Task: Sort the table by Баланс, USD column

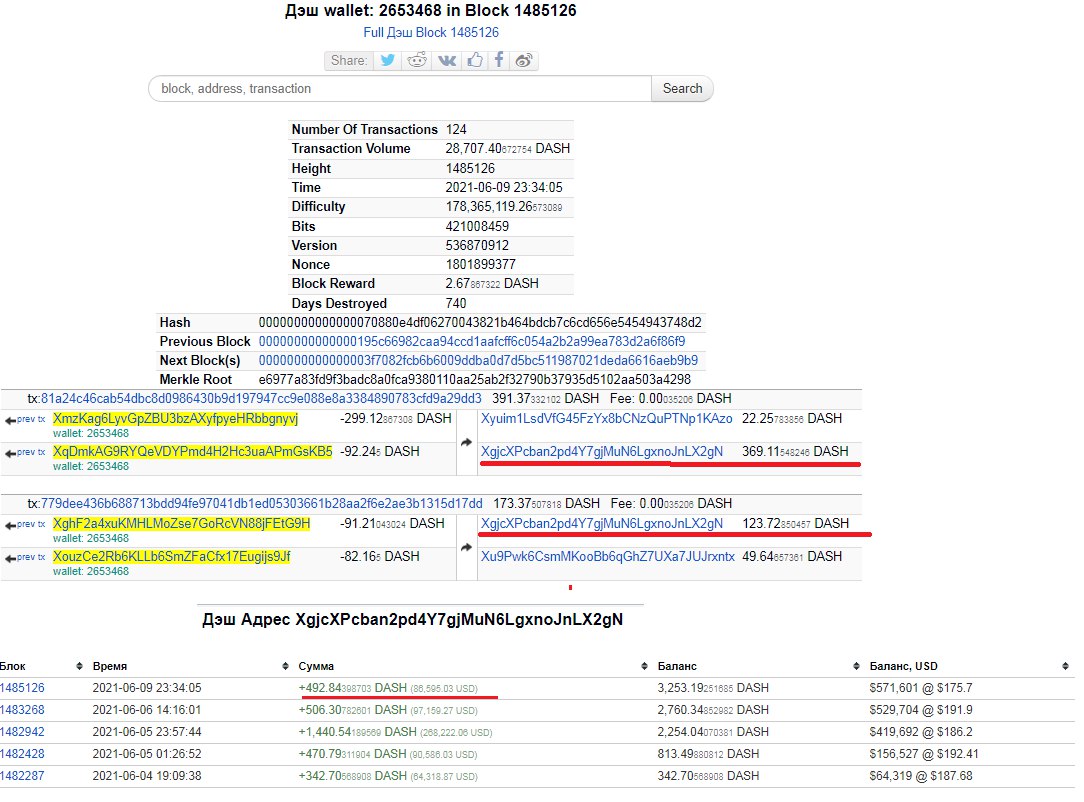Action: click(x=1065, y=666)
